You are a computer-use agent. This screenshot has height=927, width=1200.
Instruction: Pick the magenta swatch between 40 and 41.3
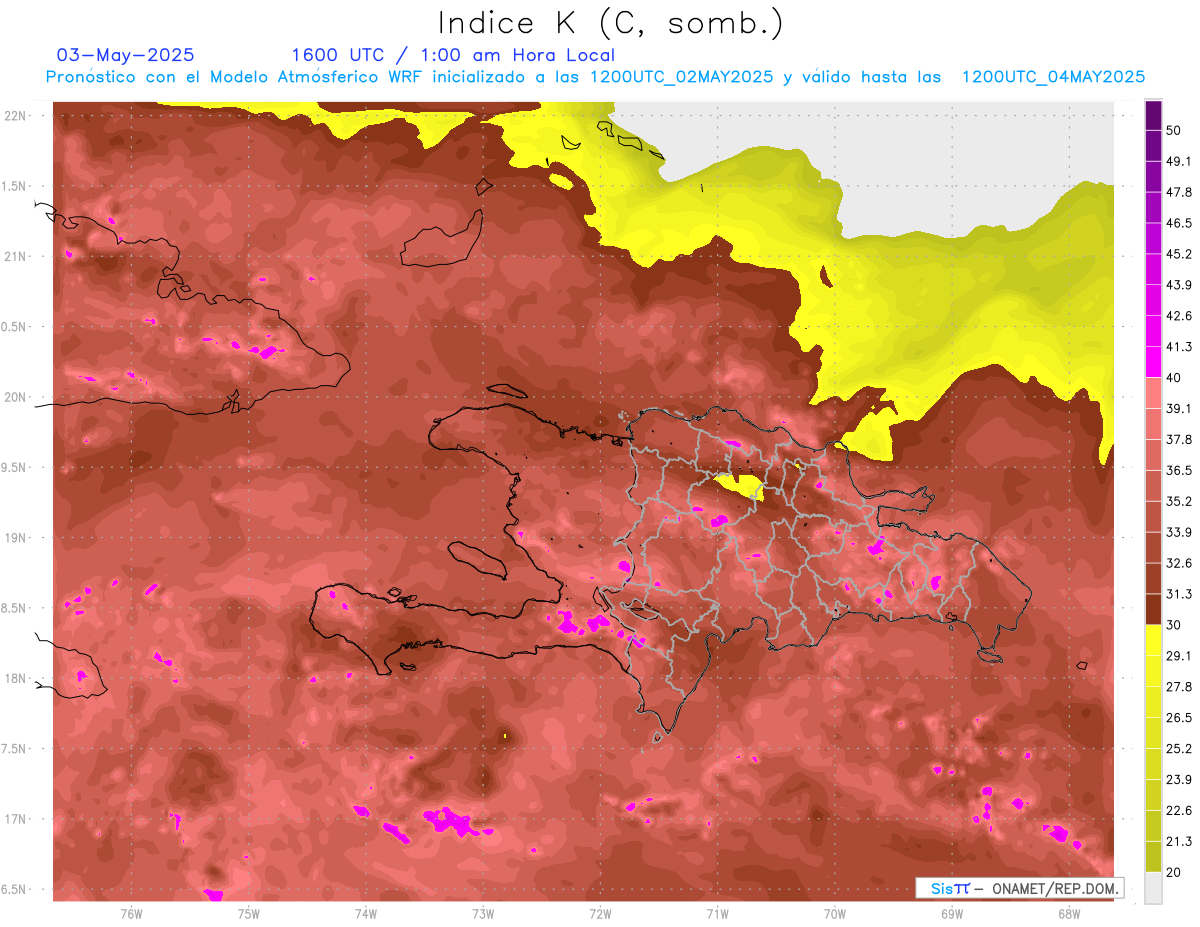coord(1153,362)
